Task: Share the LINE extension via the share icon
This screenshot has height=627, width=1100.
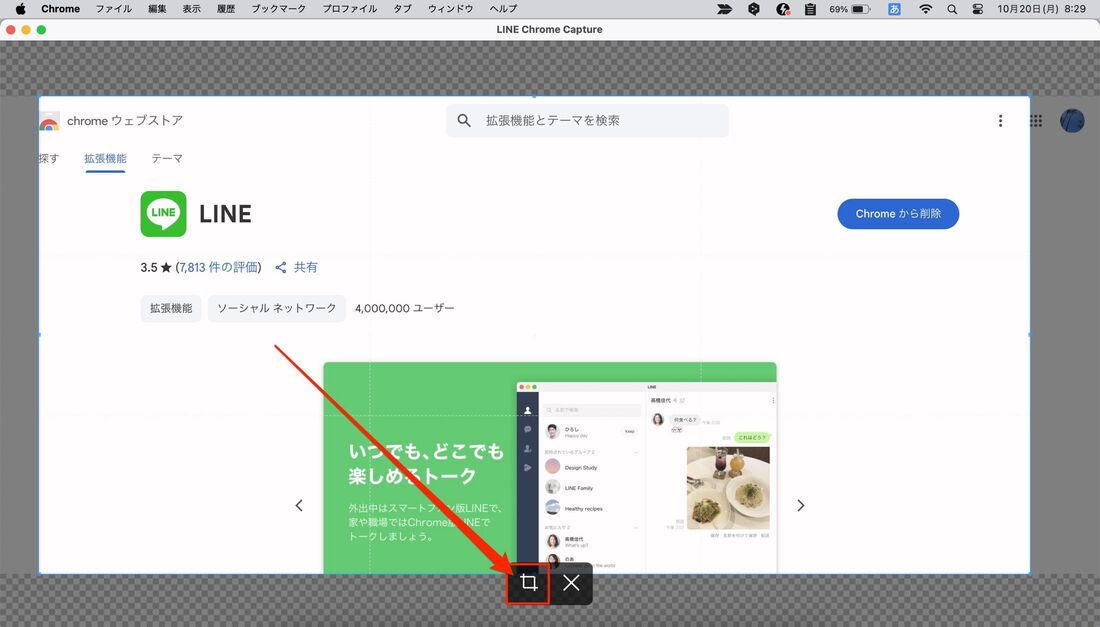Action: click(x=281, y=267)
